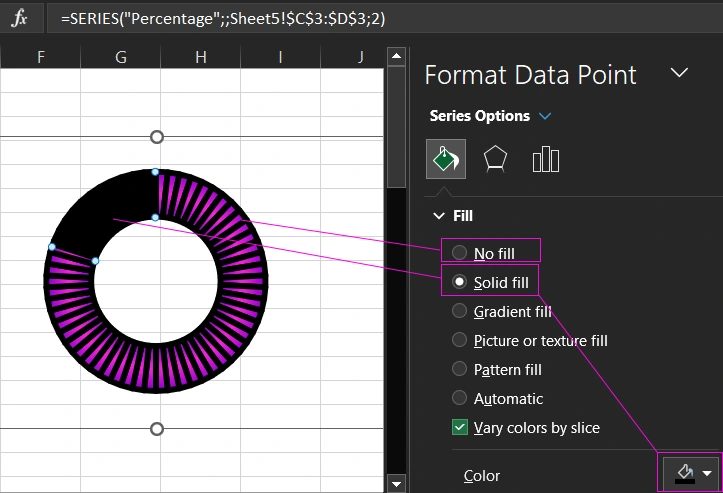Collapse the Fill section

point(438,215)
